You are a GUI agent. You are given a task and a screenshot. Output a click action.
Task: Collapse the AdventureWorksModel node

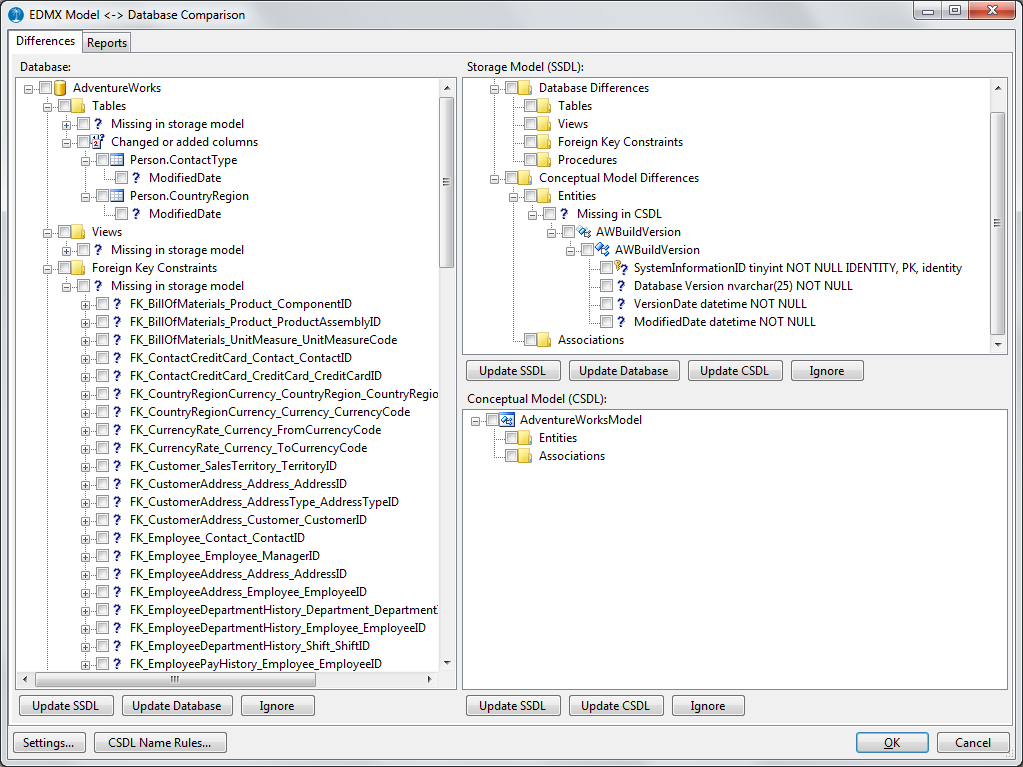pos(476,421)
